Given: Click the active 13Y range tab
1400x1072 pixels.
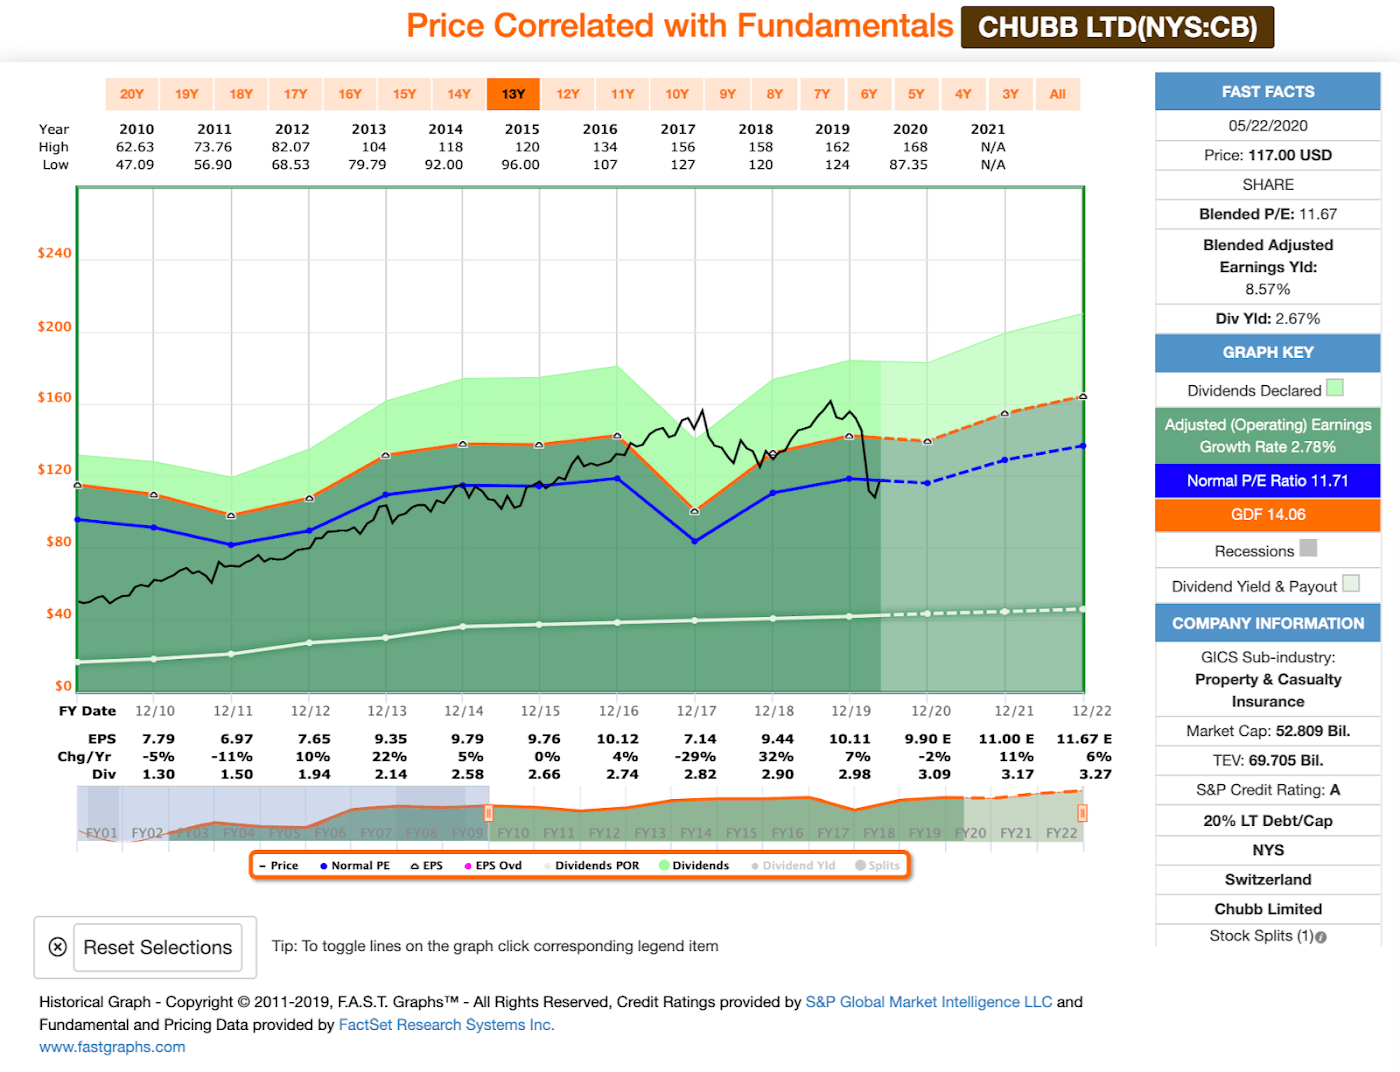Looking at the screenshot, I should [x=513, y=94].
